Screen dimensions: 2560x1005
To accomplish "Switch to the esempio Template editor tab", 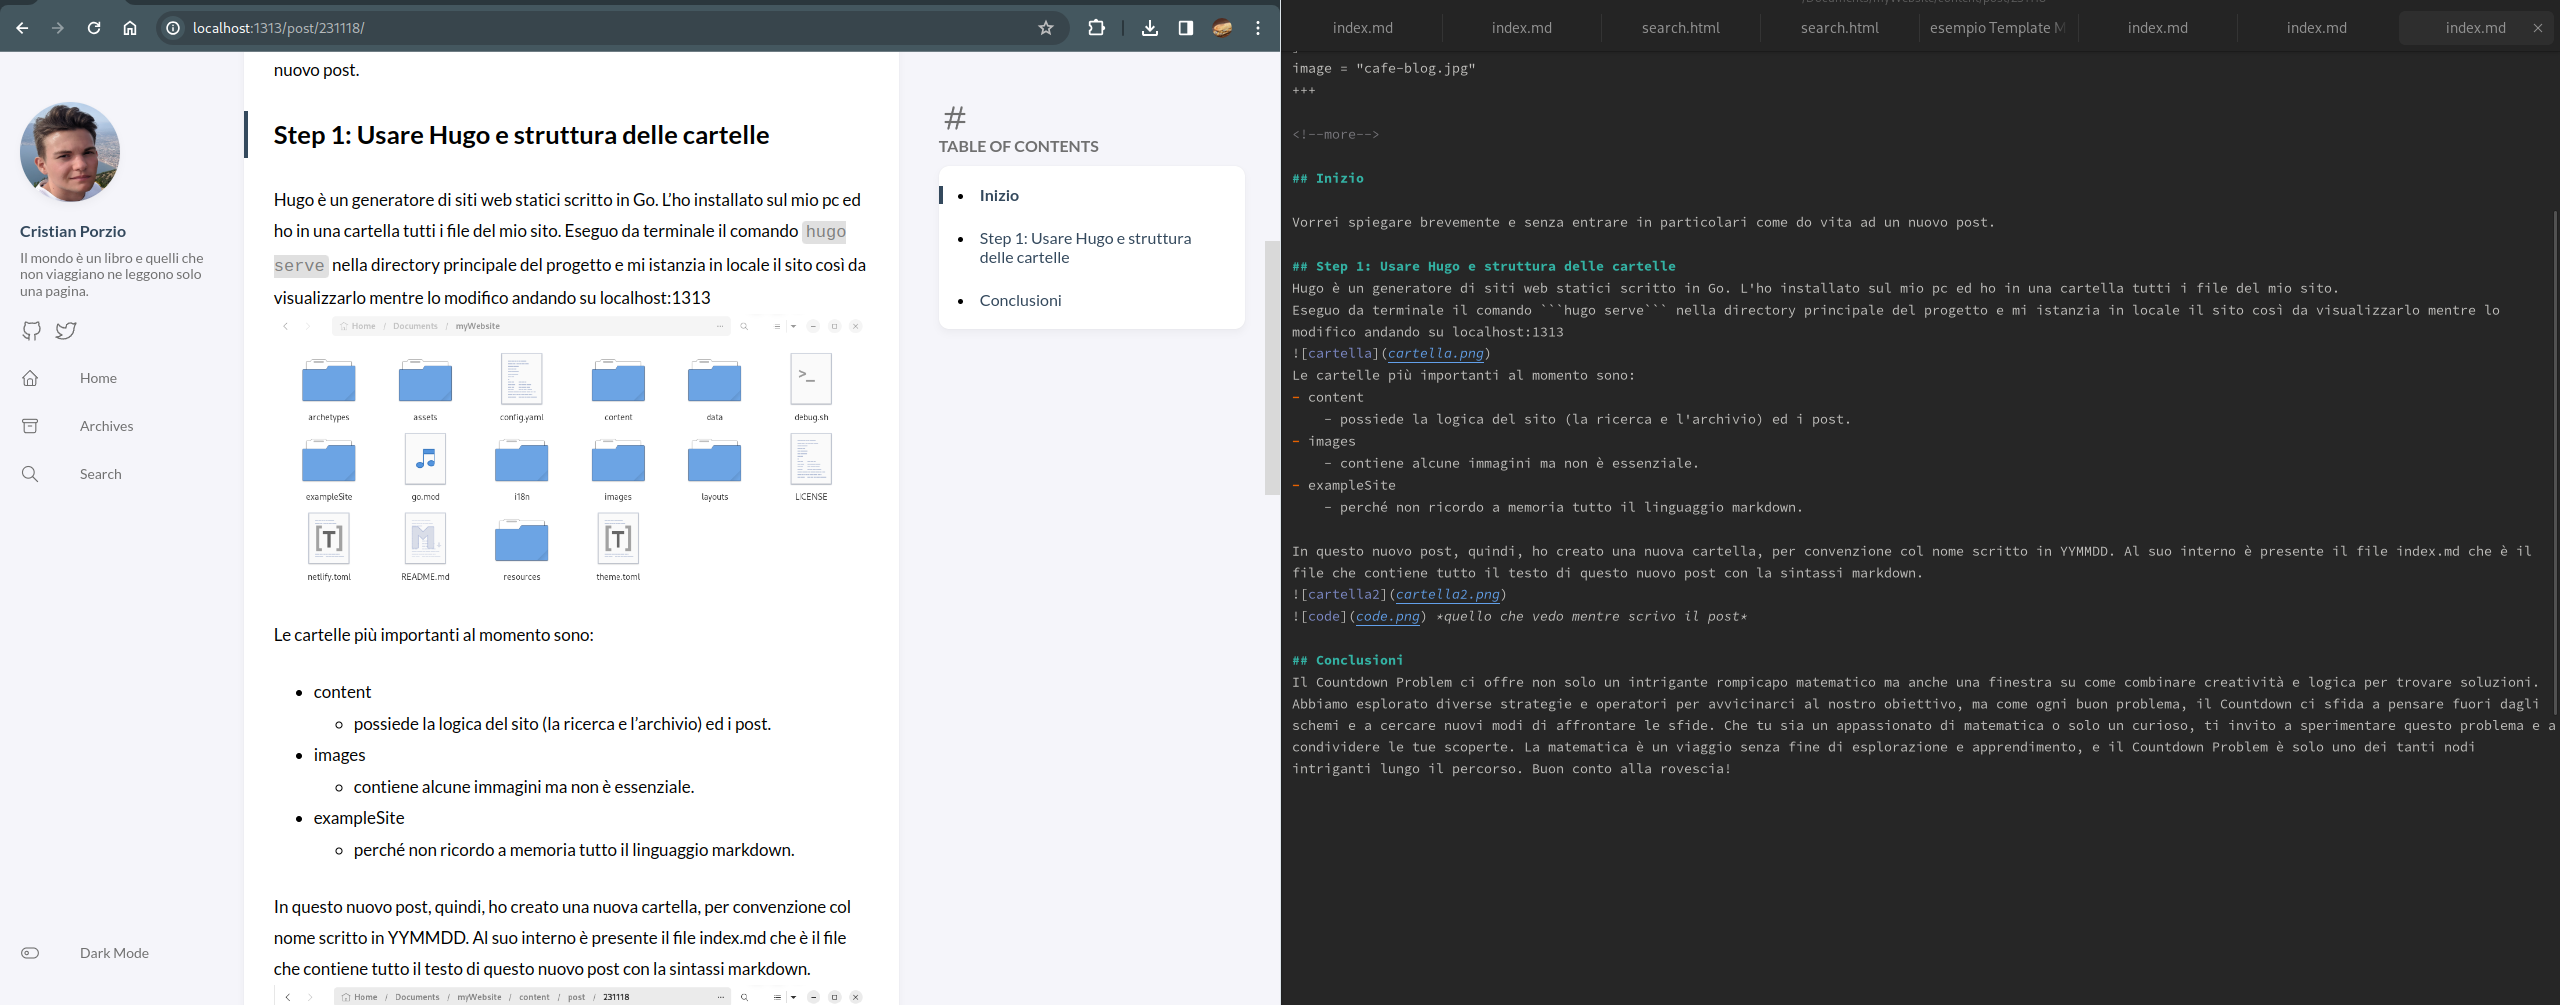I will click(x=1996, y=28).
